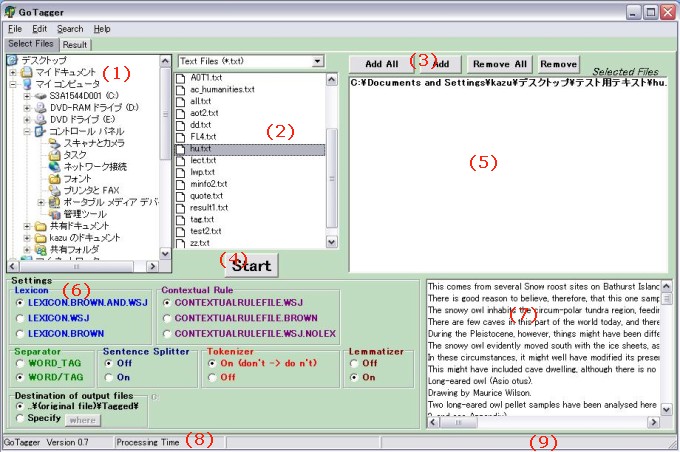Collapse the Control Panel tree node
This screenshot has width=680, height=452.
pyautogui.click(x=27, y=131)
